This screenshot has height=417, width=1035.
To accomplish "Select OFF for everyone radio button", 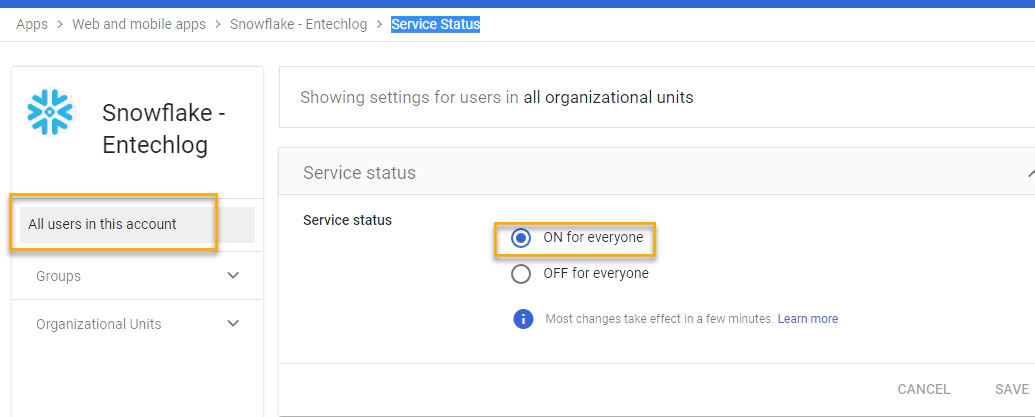I will click(521, 274).
